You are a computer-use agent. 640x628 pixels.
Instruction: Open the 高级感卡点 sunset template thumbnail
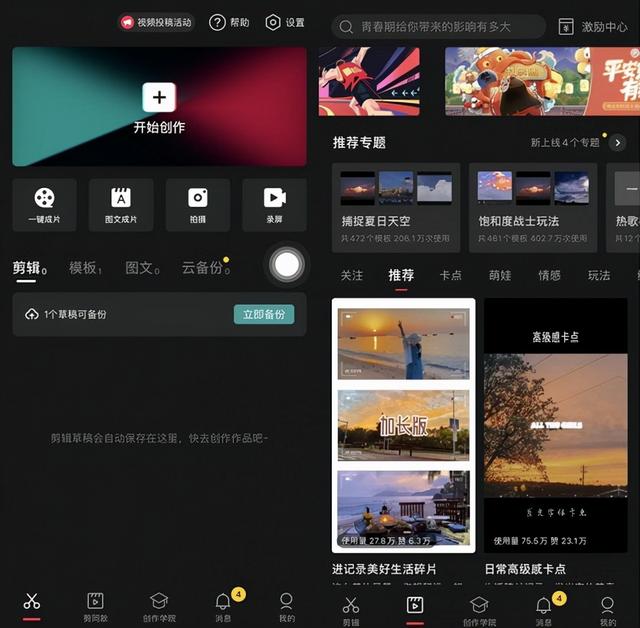[556, 425]
